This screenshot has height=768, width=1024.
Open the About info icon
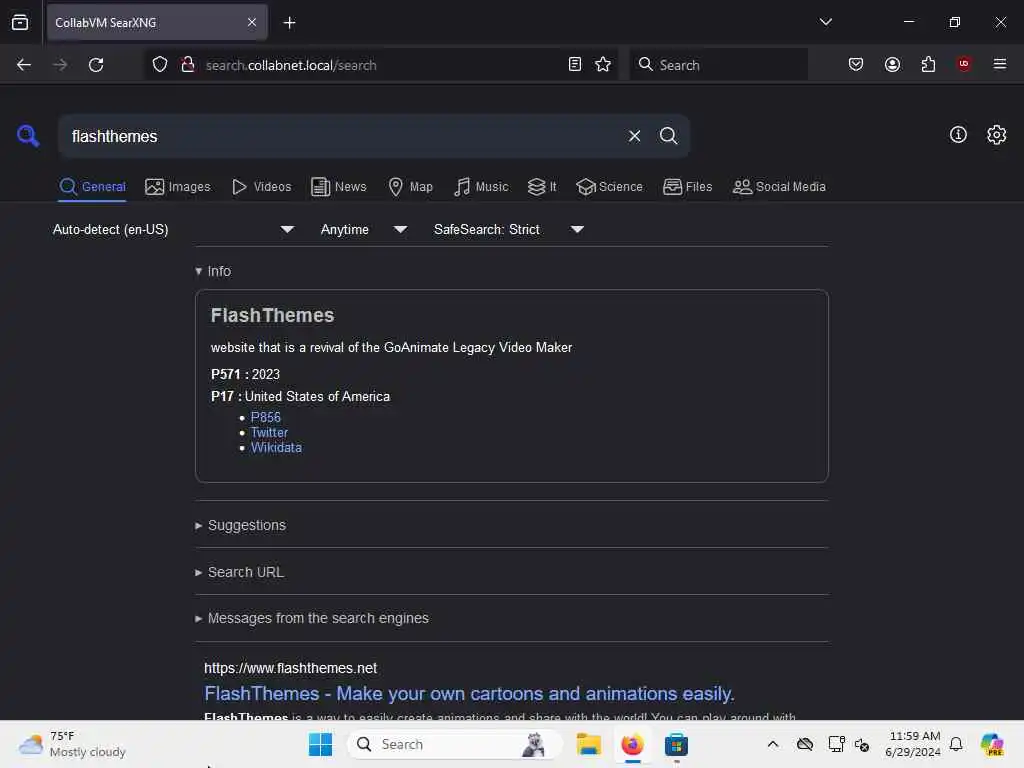958,135
